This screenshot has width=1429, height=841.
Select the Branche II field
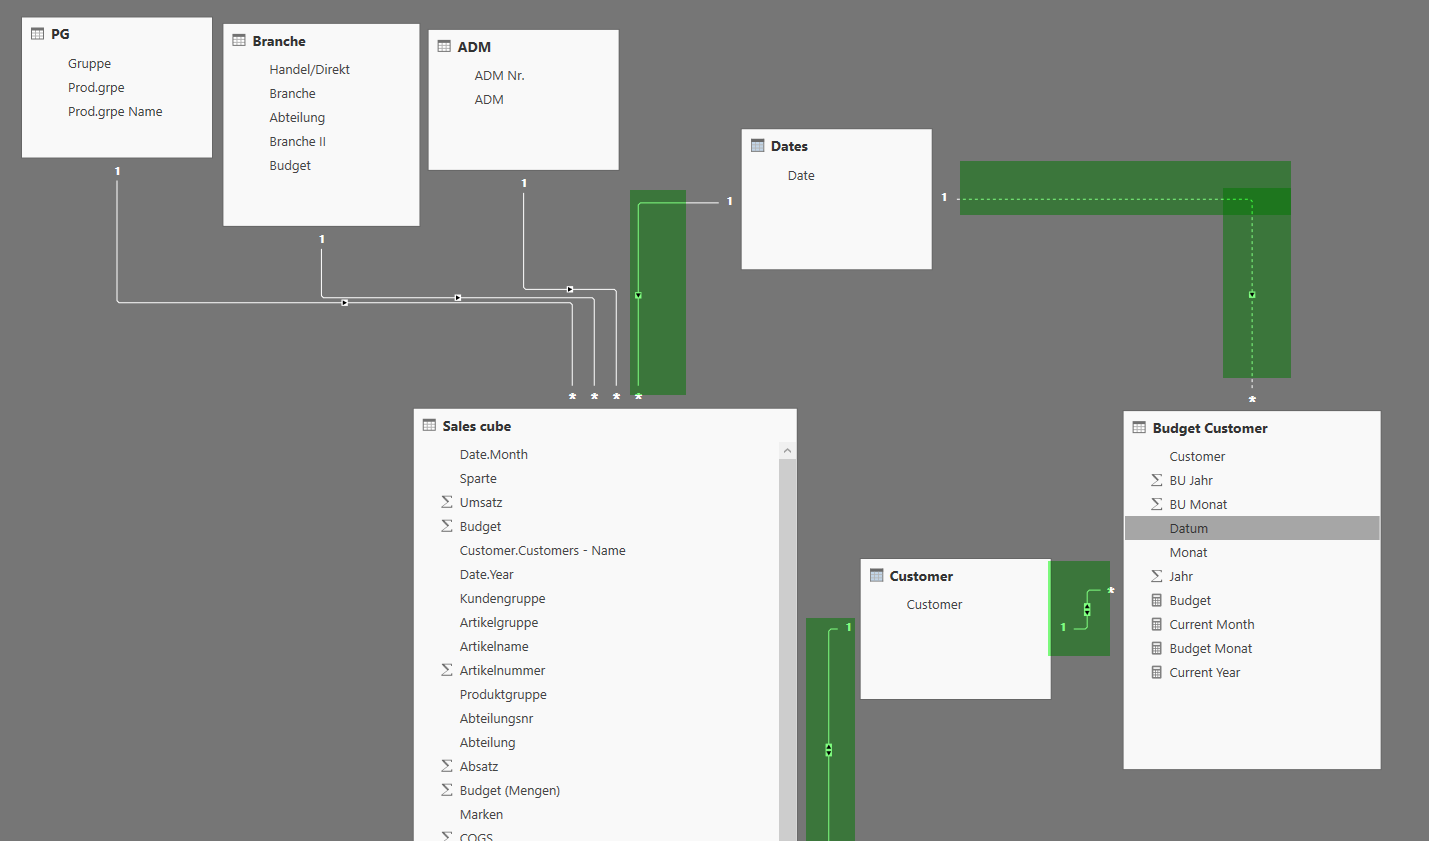(x=297, y=141)
